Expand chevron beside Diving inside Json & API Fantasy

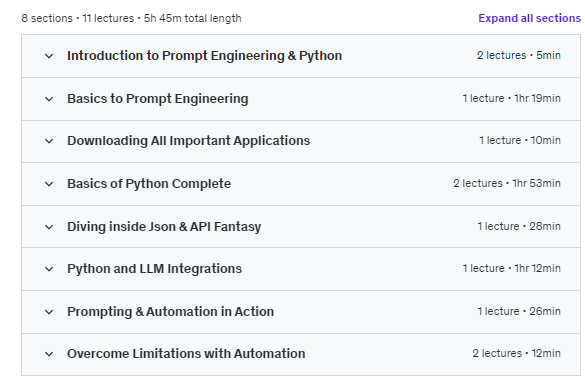click(49, 227)
